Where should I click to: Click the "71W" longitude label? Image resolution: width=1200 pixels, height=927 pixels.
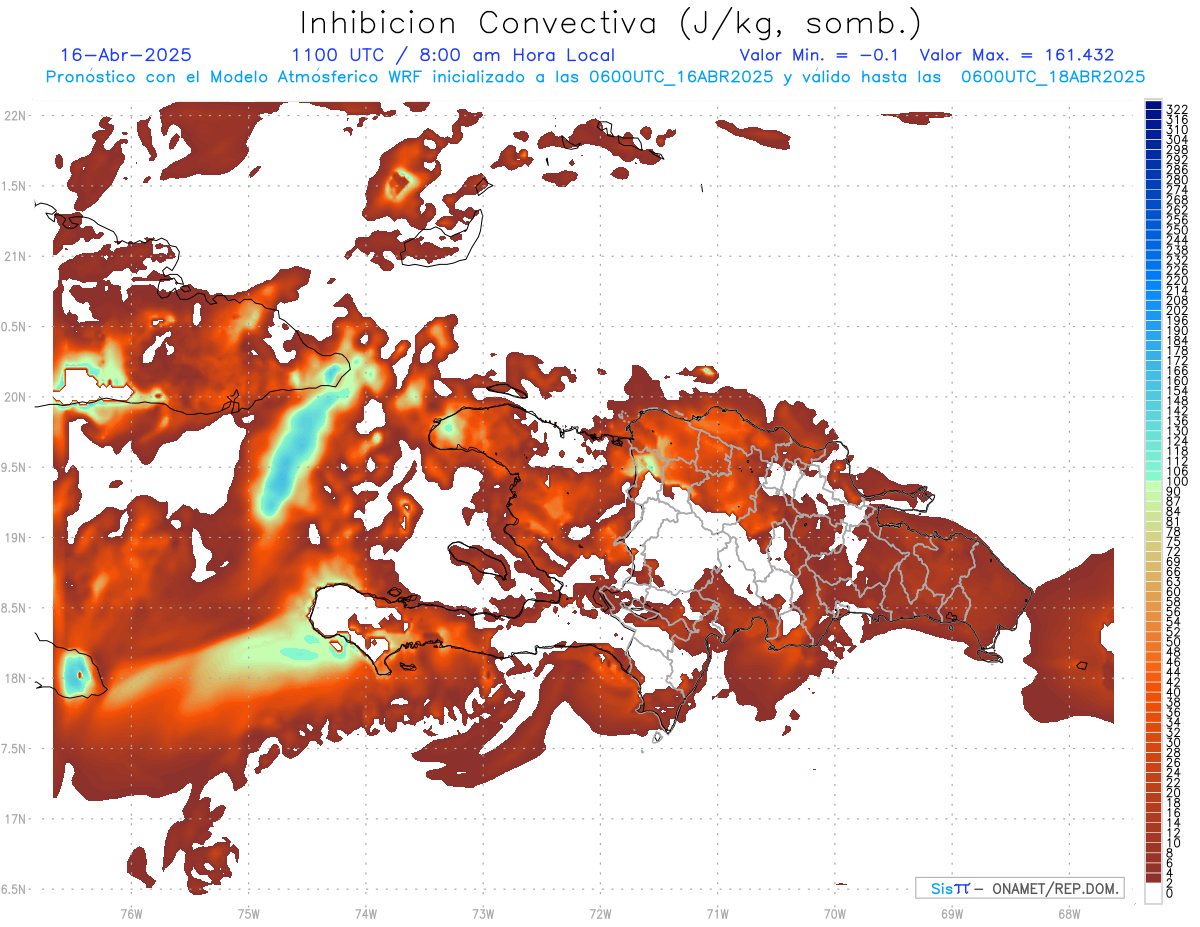[x=717, y=913]
